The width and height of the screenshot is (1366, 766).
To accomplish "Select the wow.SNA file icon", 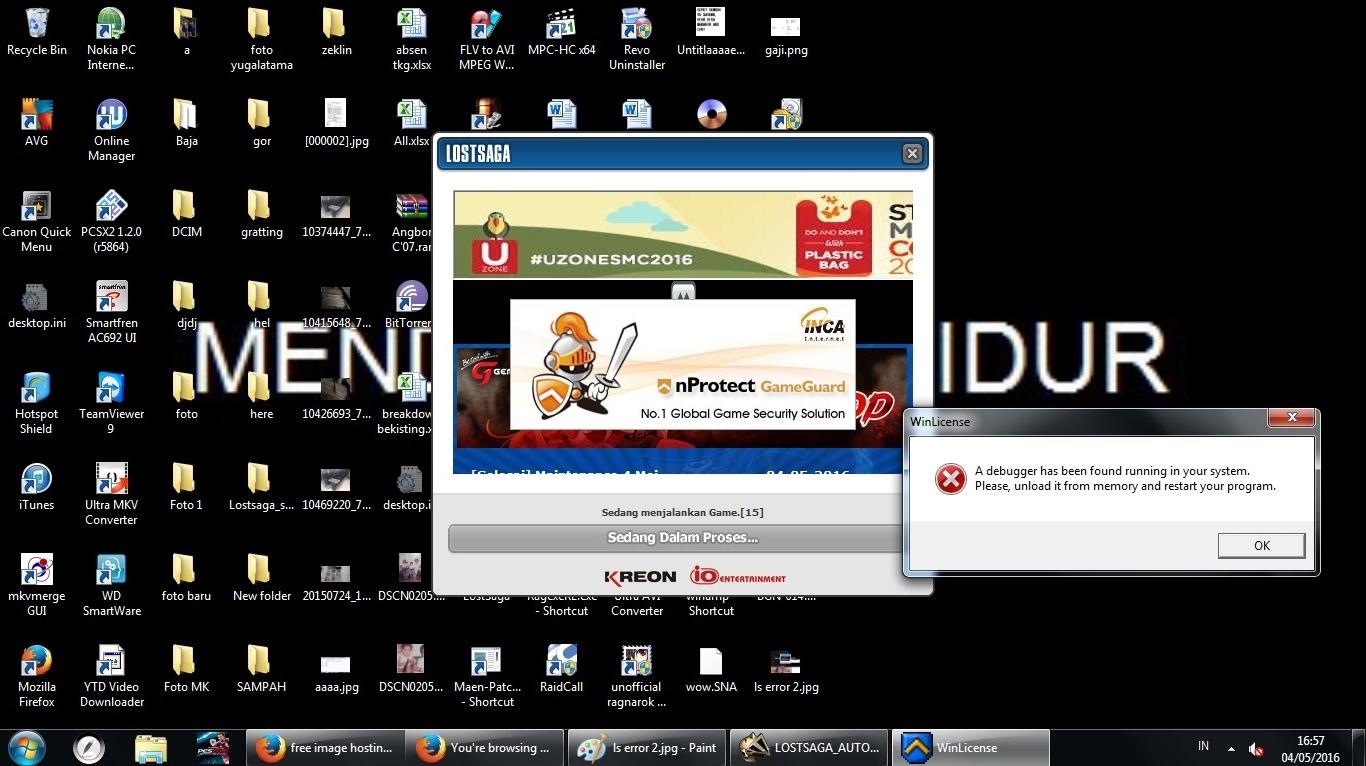I will (711, 669).
